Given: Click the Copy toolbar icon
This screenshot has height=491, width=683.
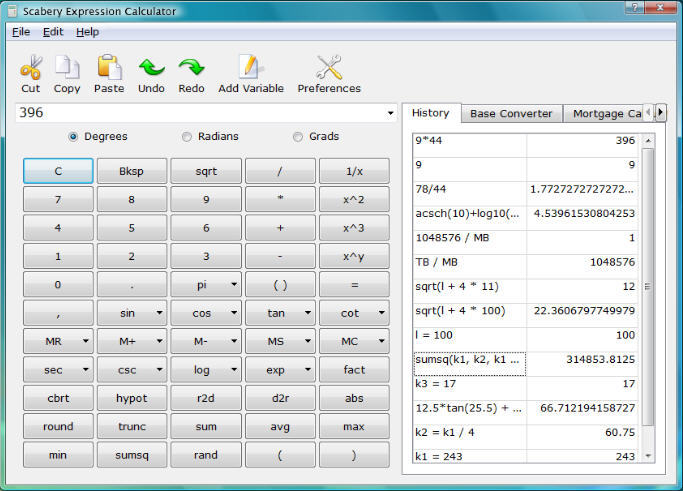Looking at the screenshot, I should pyautogui.click(x=67, y=68).
